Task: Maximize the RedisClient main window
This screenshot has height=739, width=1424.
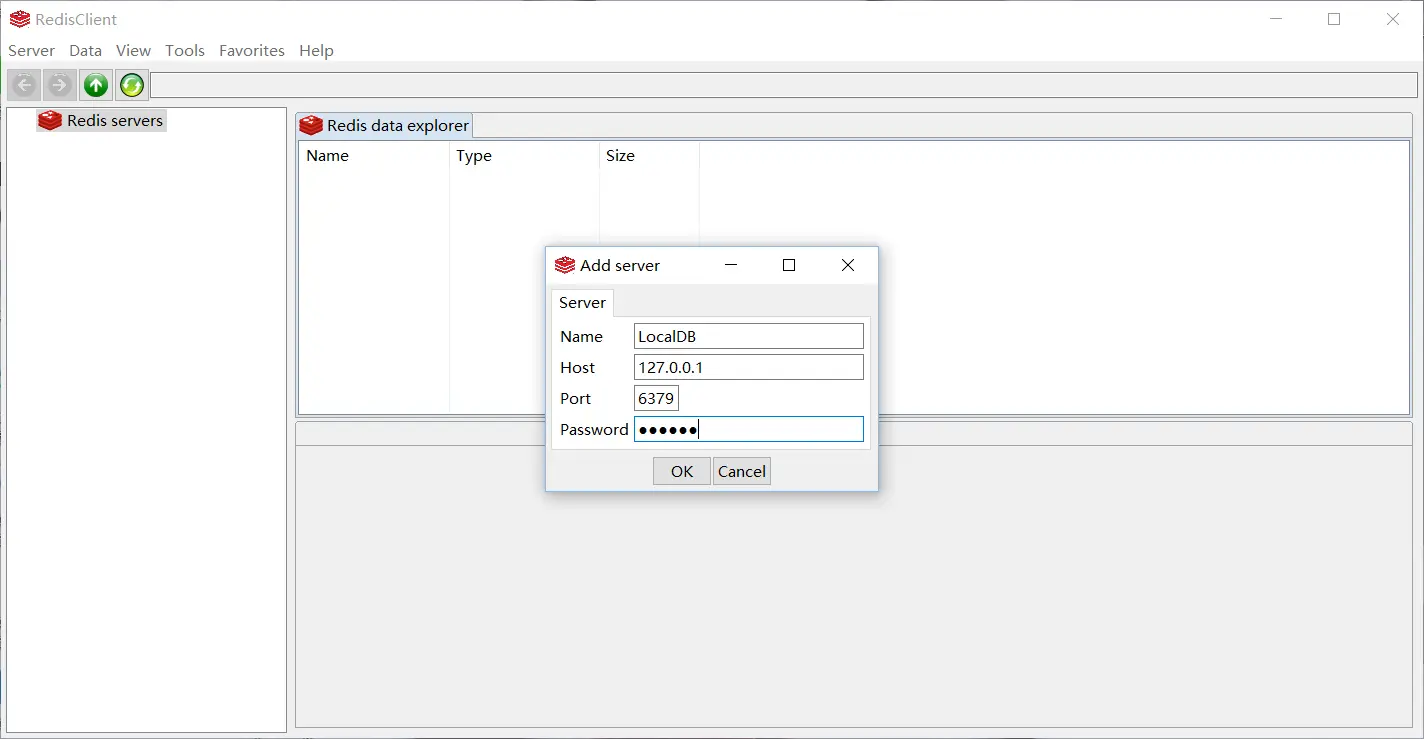Action: click(1334, 19)
